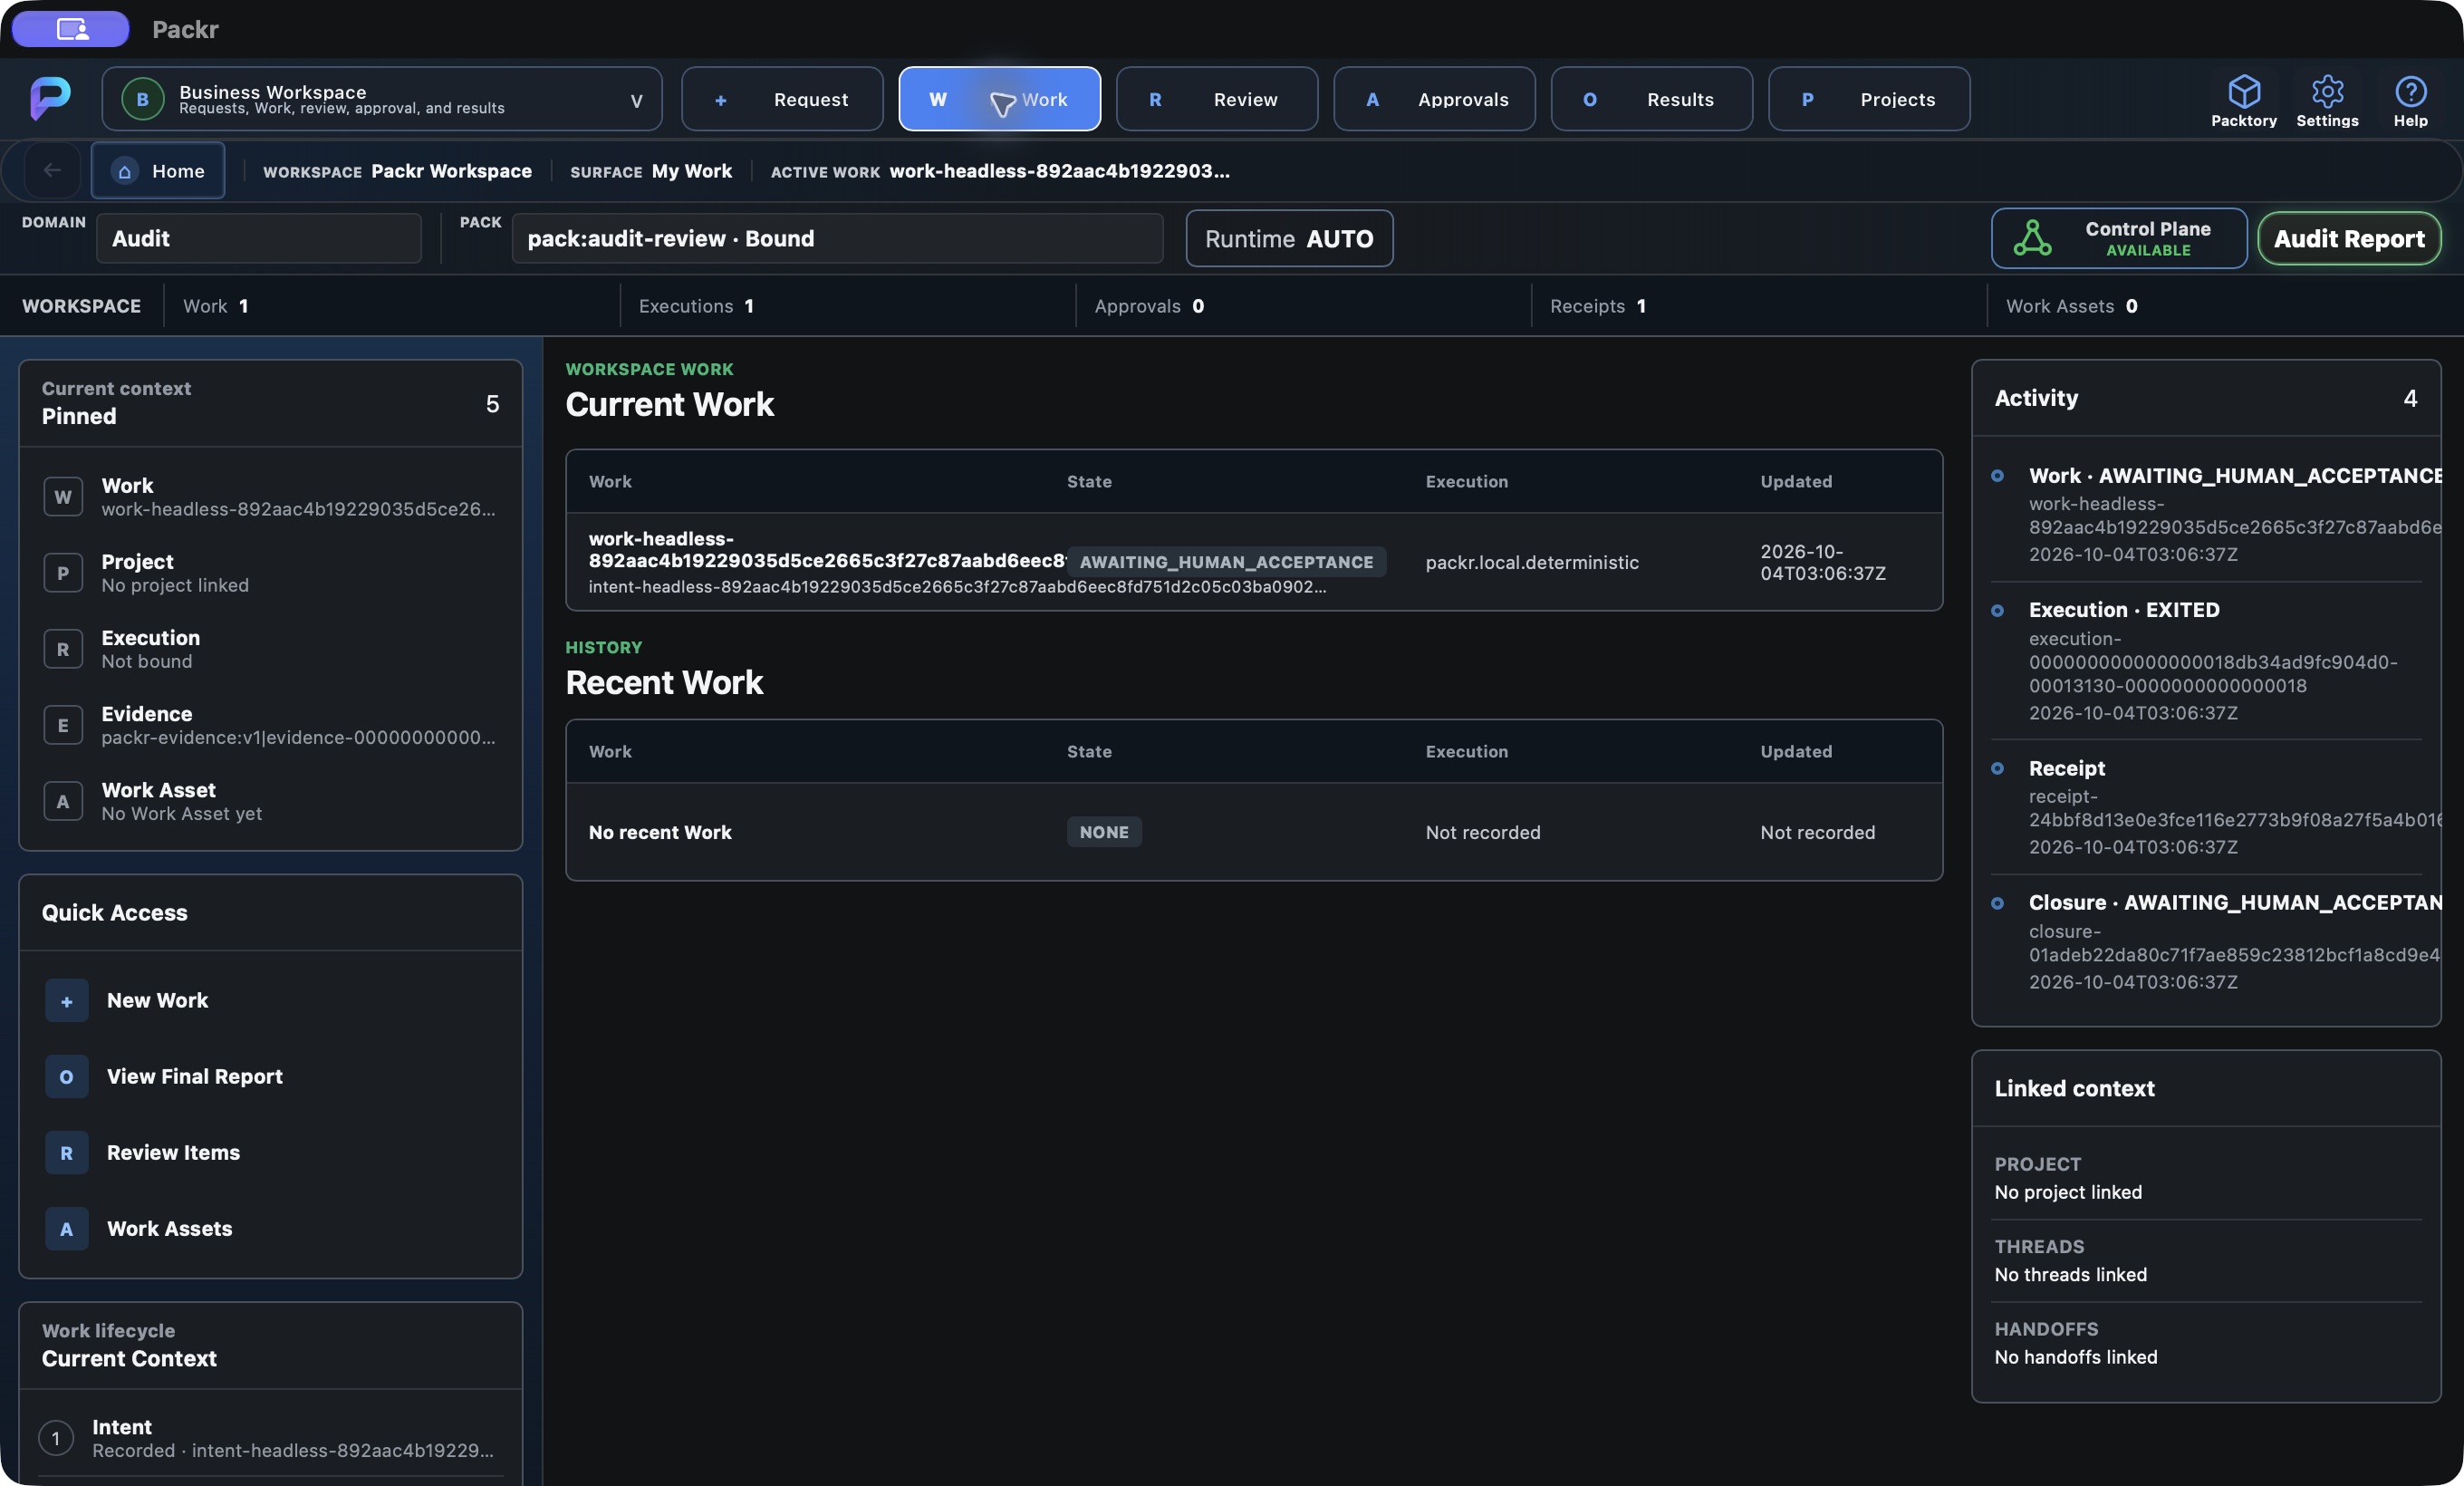Click the Packr Workspace breadcrumb

(451, 171)
